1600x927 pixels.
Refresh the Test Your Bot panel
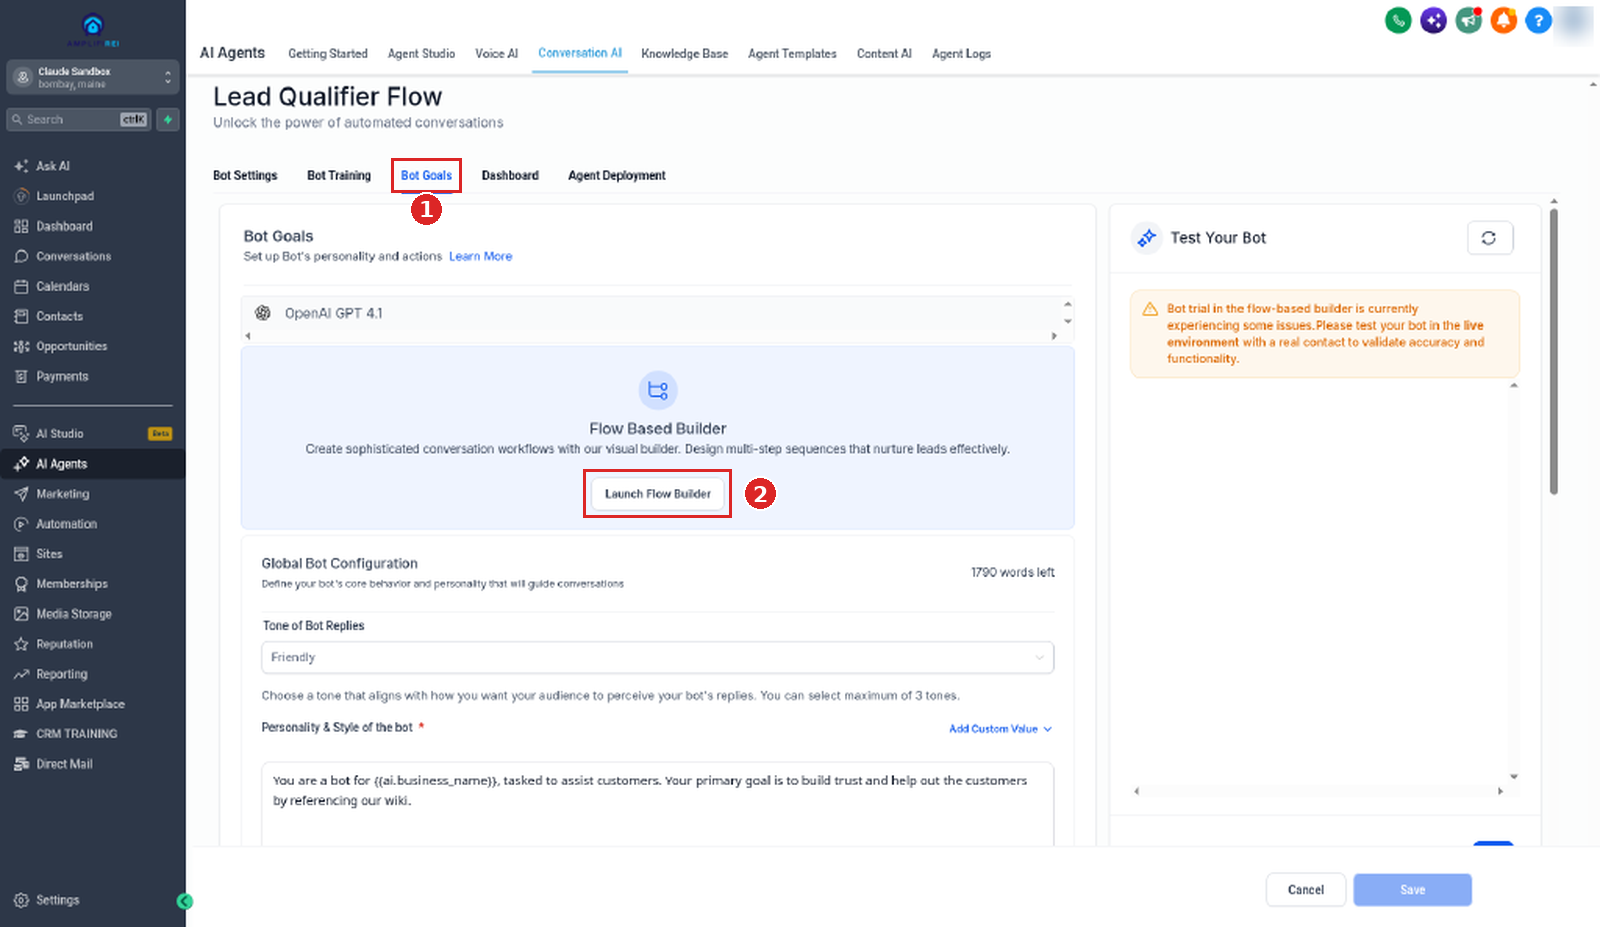tap(1489, 238)
